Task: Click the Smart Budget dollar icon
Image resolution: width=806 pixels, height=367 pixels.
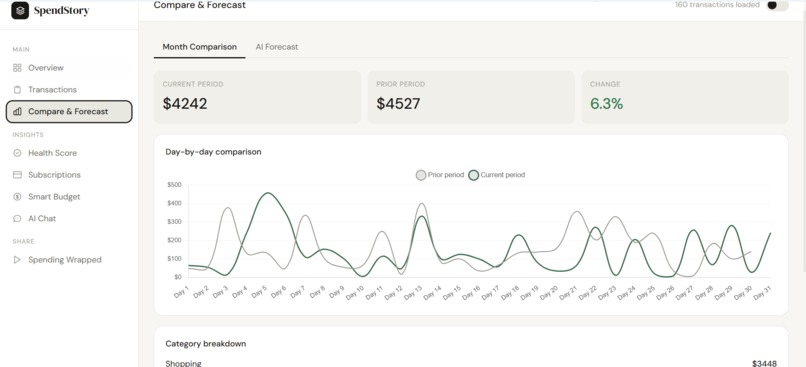Action: [x=17, y=197]
